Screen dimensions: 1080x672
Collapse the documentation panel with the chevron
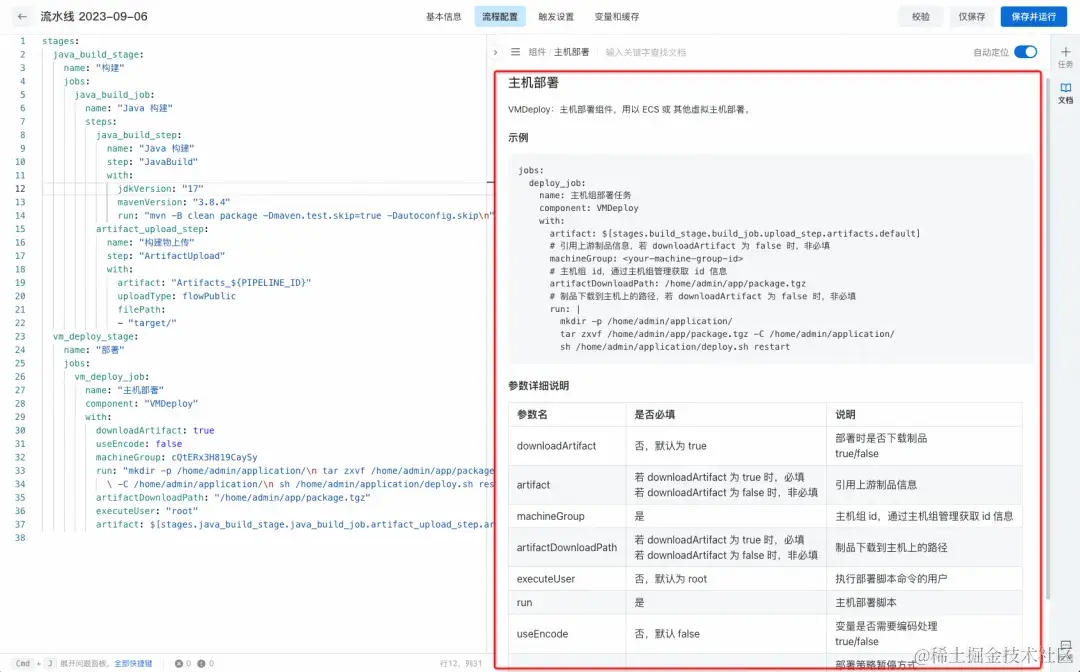coord(495,52)
